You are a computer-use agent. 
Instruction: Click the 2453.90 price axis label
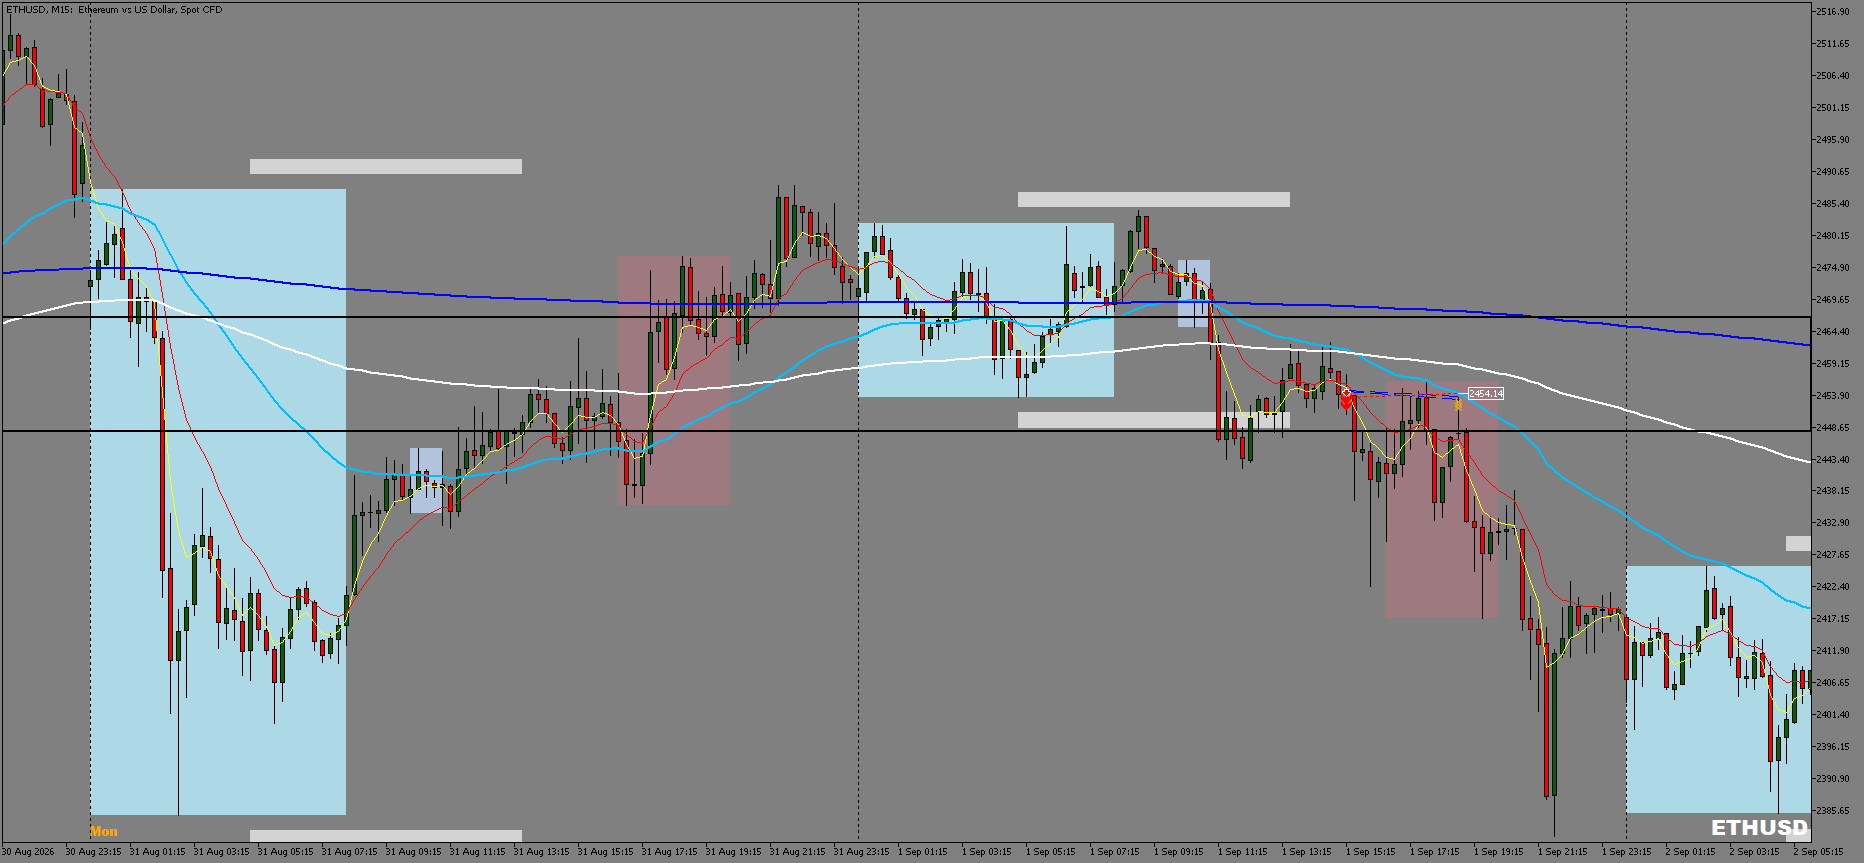(x=1833, y=396)
